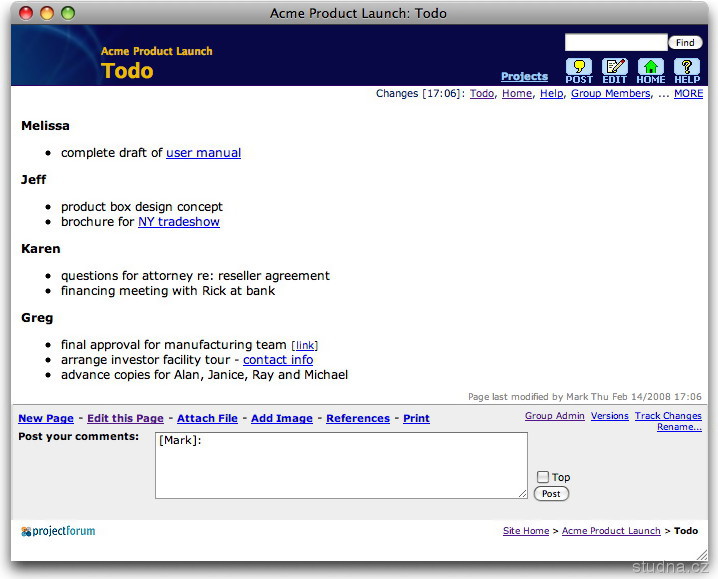Click the Add Image link

(282, 418)
